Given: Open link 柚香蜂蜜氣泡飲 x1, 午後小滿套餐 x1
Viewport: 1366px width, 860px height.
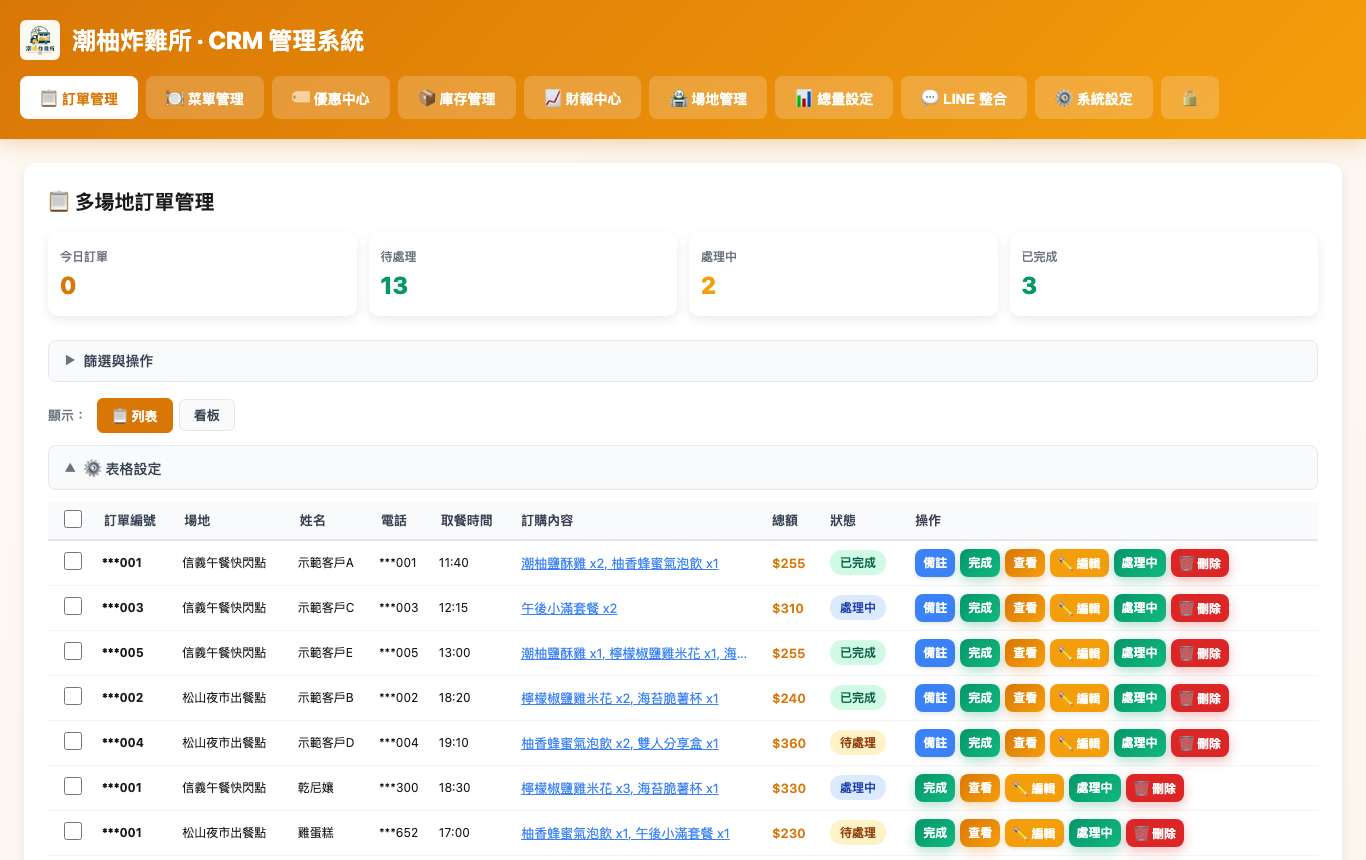Looking at the screenshot, I should point(625,833).
